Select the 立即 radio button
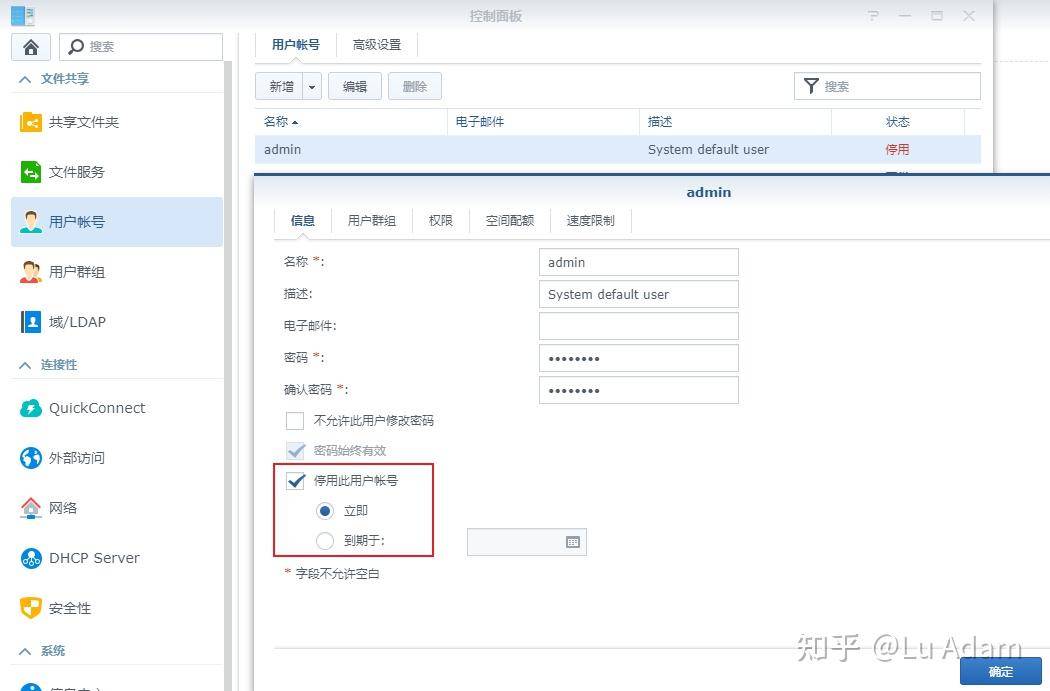The image size is (1050, 691). pos(325,511)
